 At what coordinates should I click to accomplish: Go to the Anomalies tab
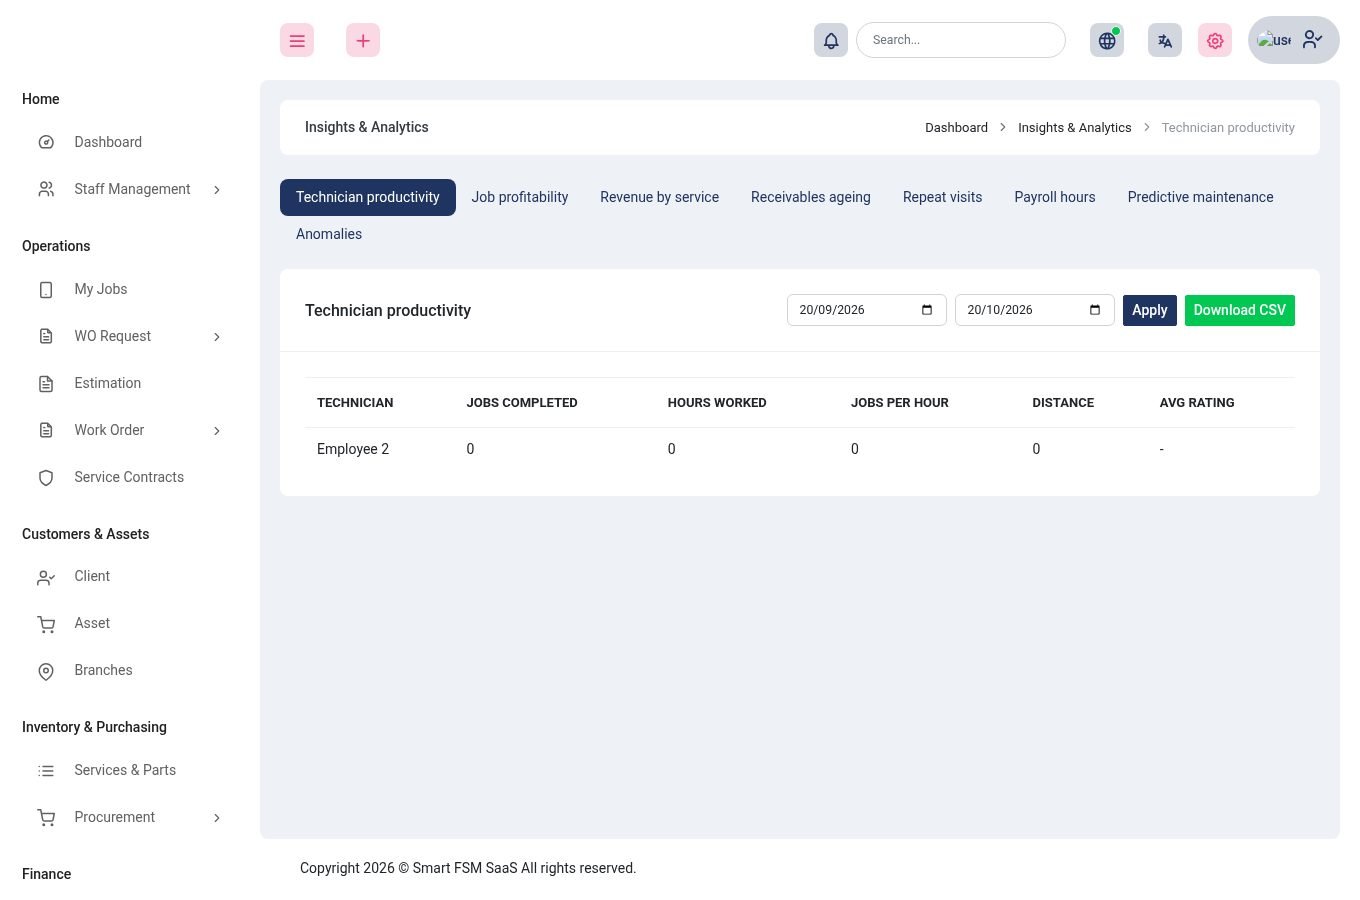pos(329,234)
